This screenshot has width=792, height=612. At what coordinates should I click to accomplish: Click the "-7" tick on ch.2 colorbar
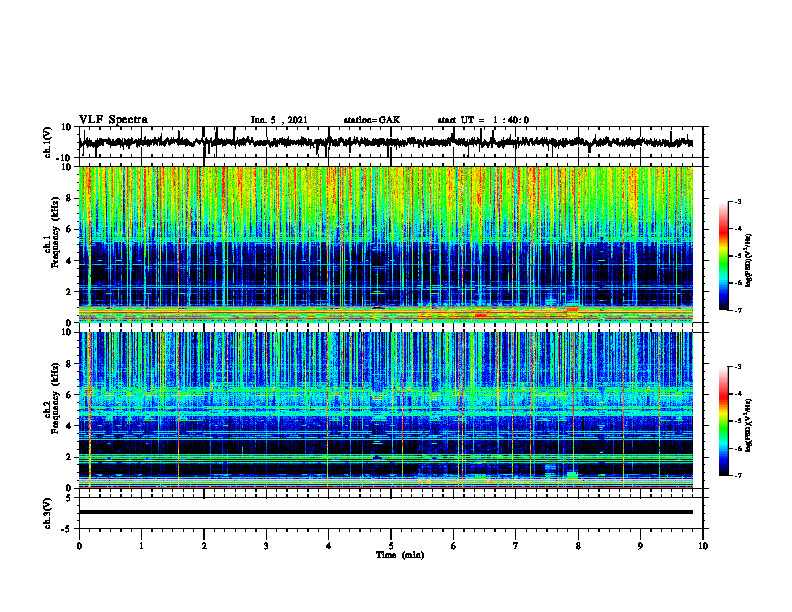pyautogui.click(x=738, y=475)
